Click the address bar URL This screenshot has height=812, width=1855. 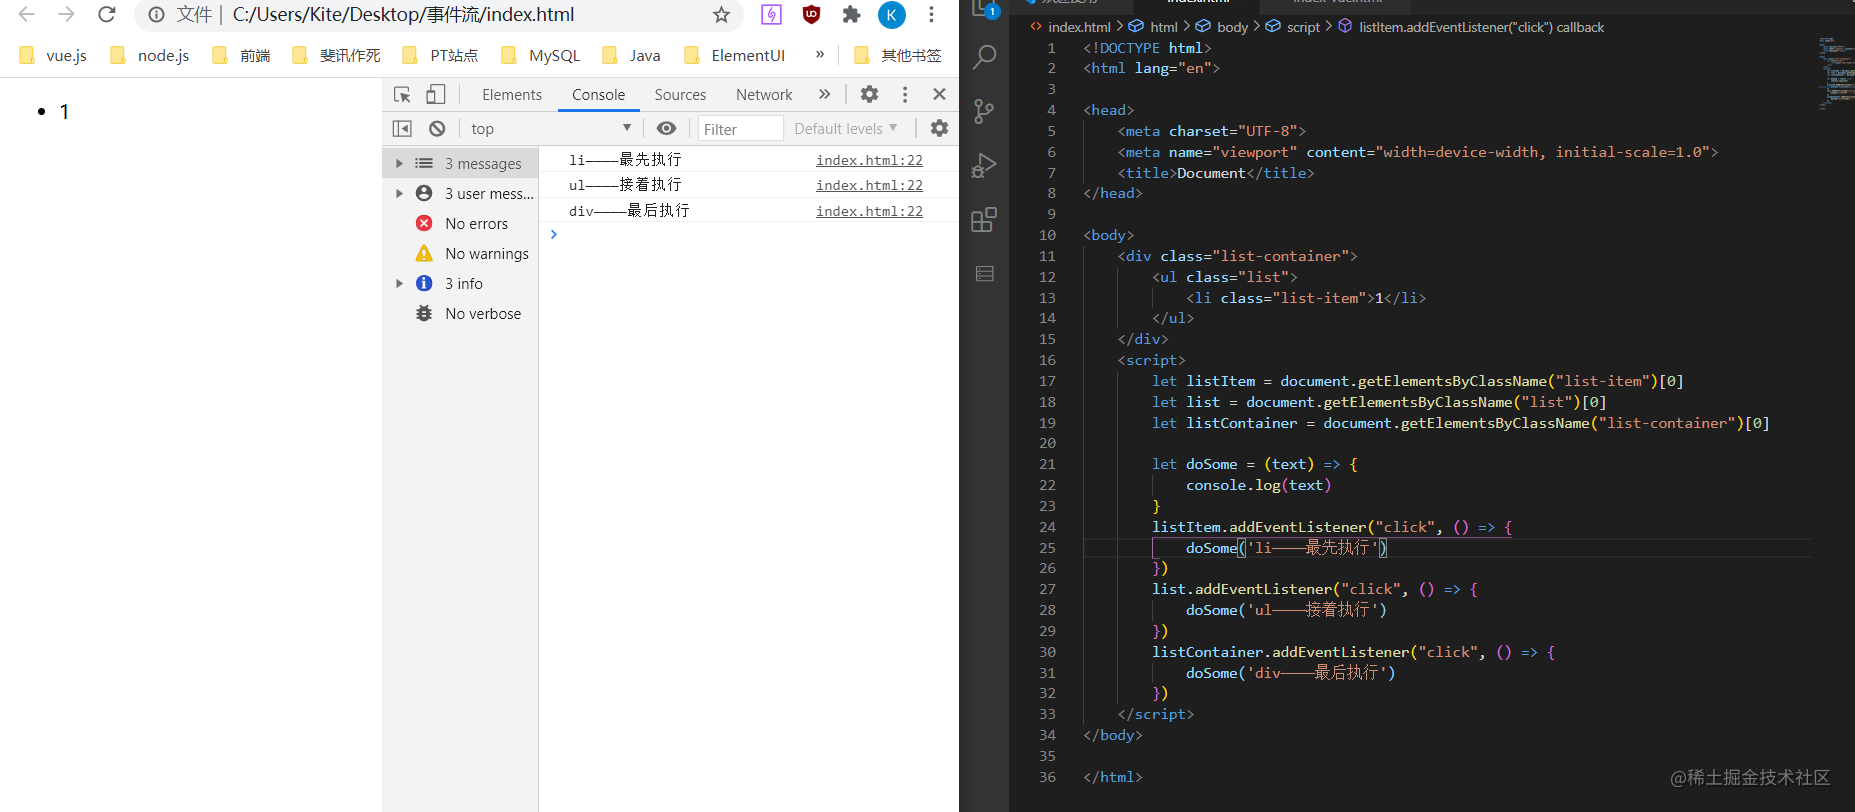tap(403, 14)
